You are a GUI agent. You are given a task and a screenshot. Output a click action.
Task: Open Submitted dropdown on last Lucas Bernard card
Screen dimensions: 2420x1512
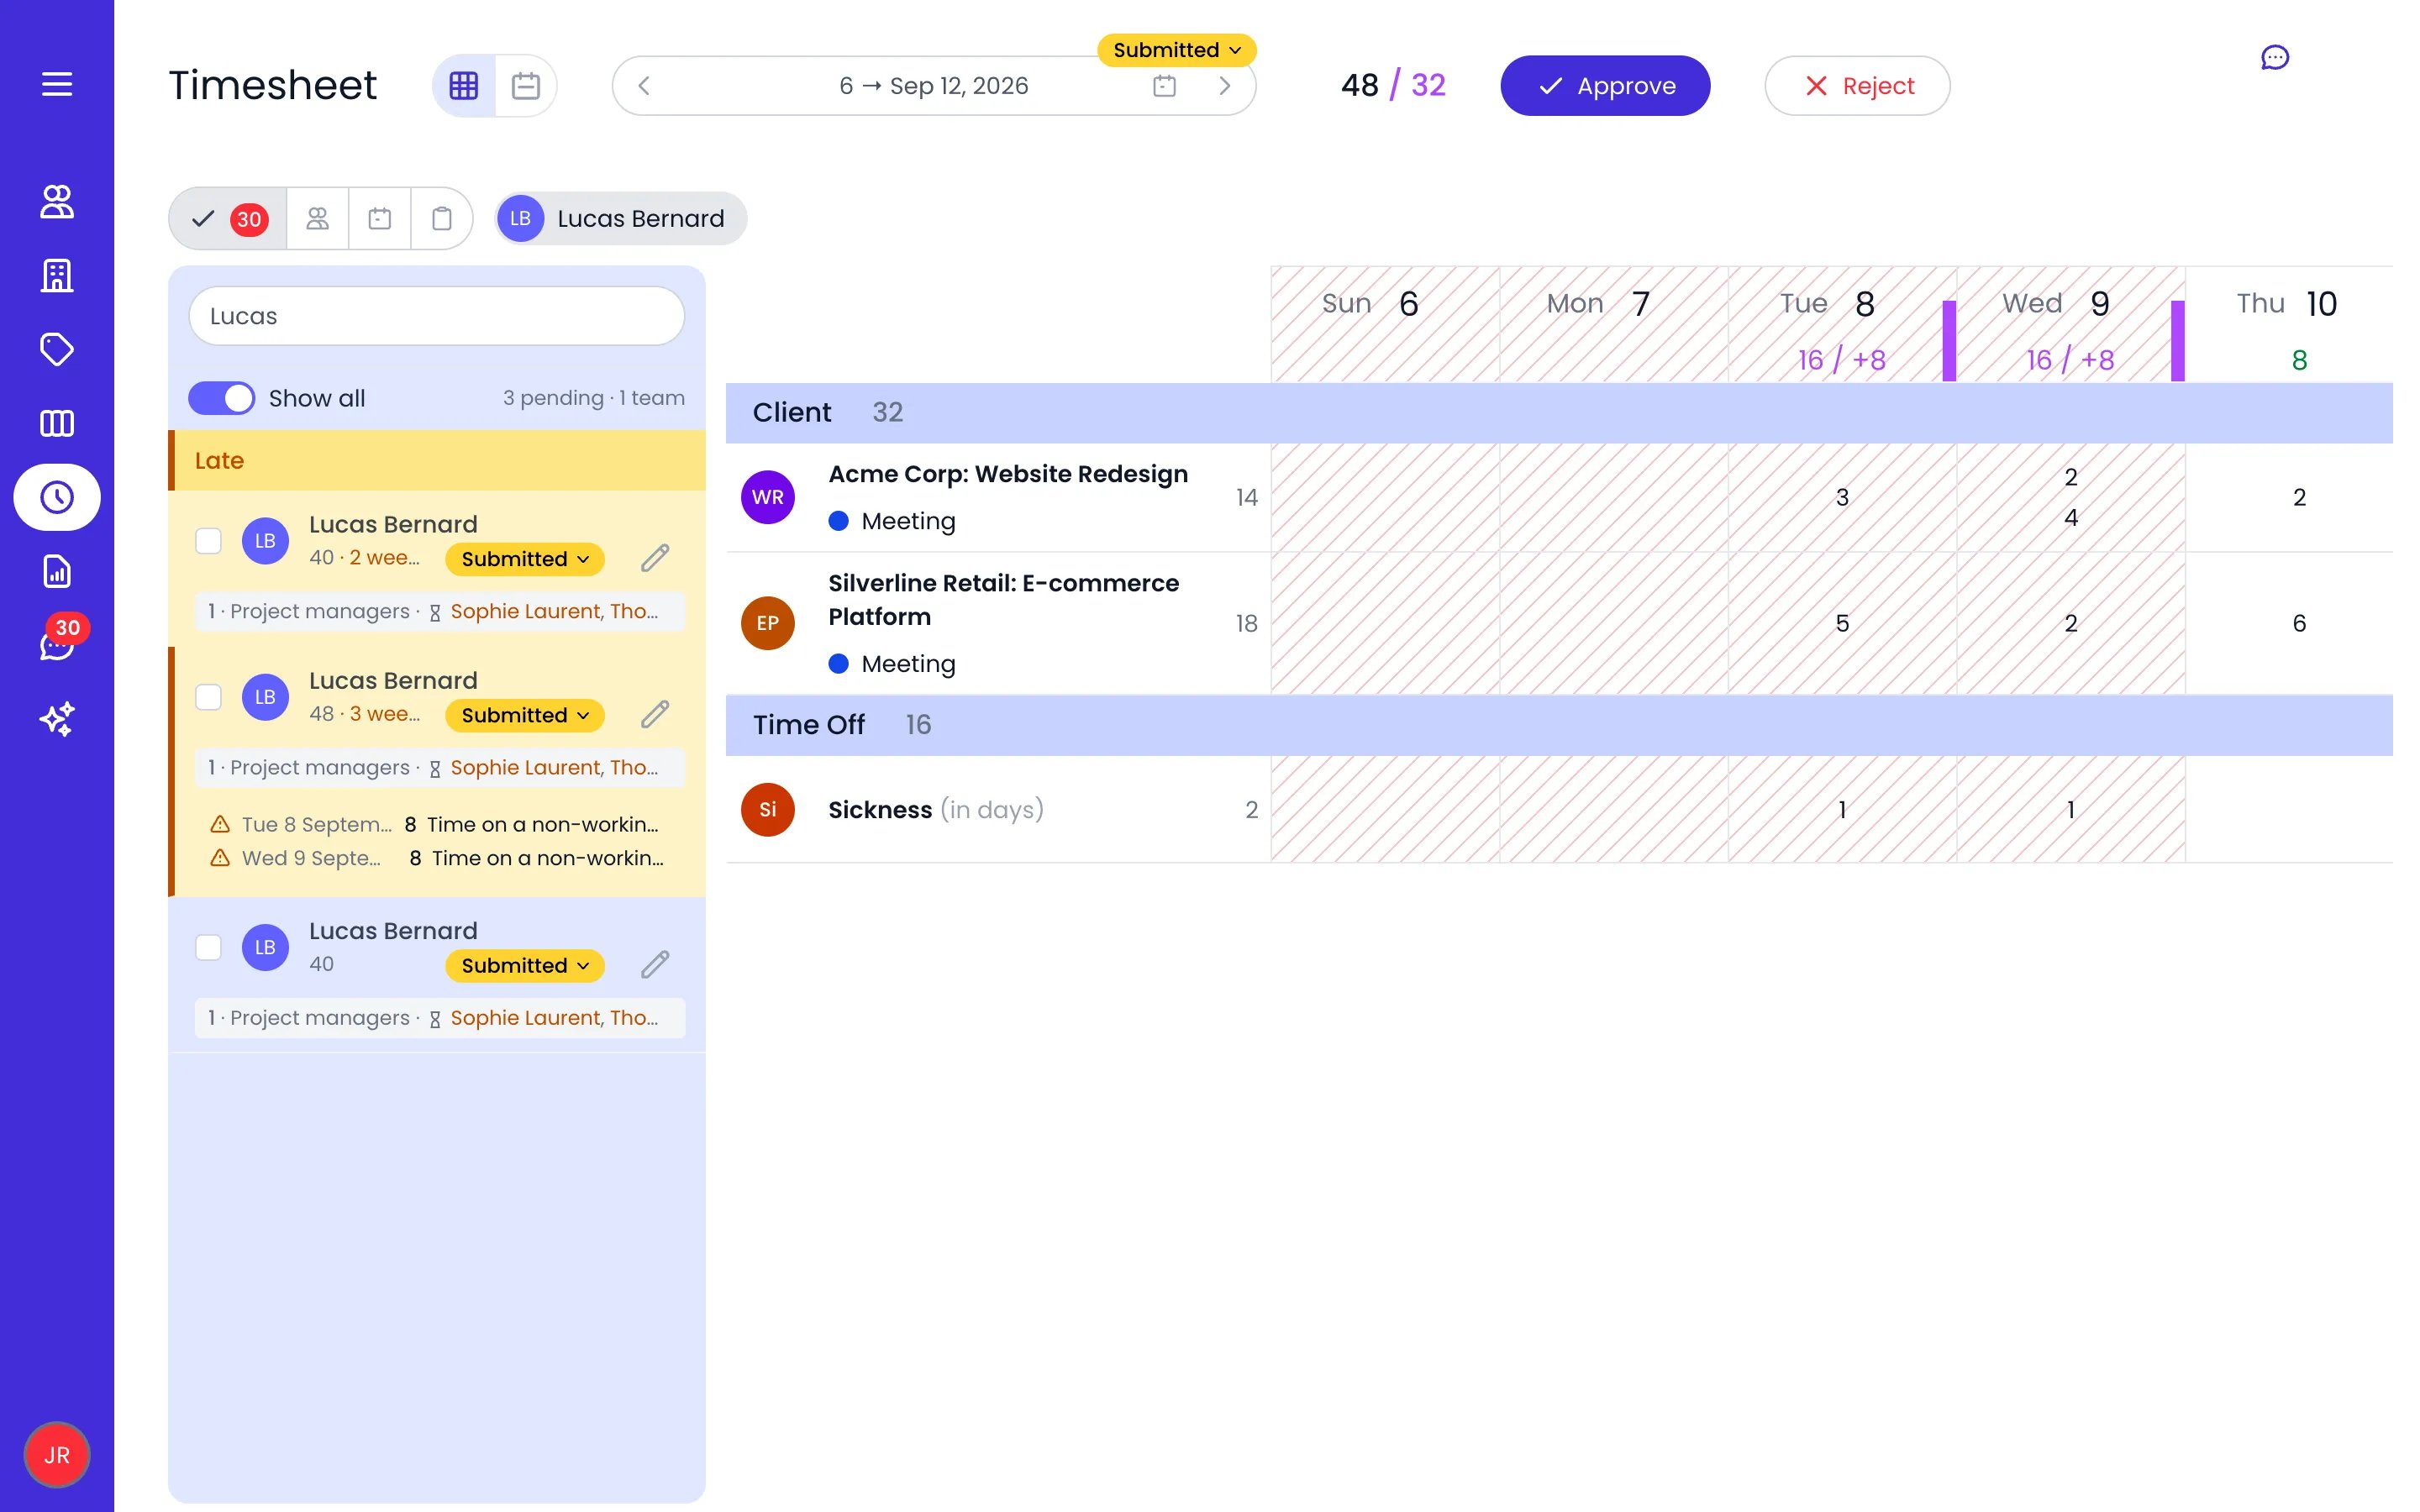click(x=524, y=965)
